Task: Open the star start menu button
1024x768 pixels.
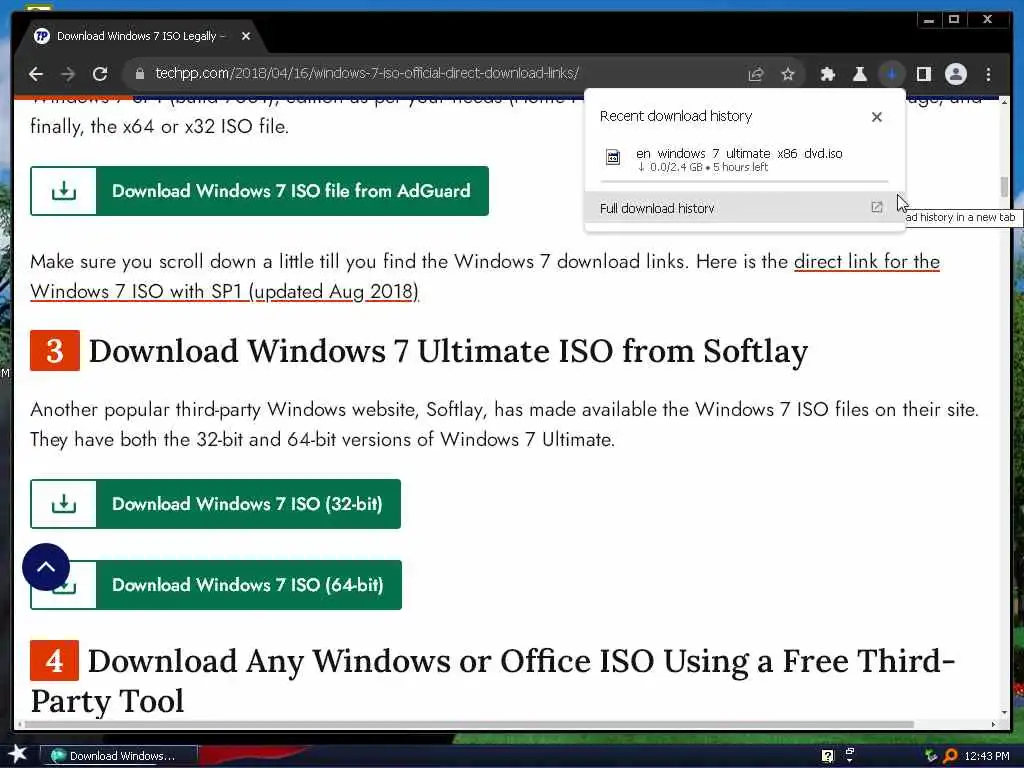Action: [x=18, y=754]
